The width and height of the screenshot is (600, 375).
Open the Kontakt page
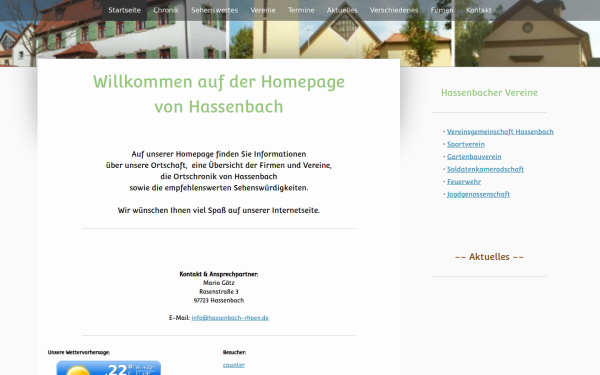coord(479,10)
